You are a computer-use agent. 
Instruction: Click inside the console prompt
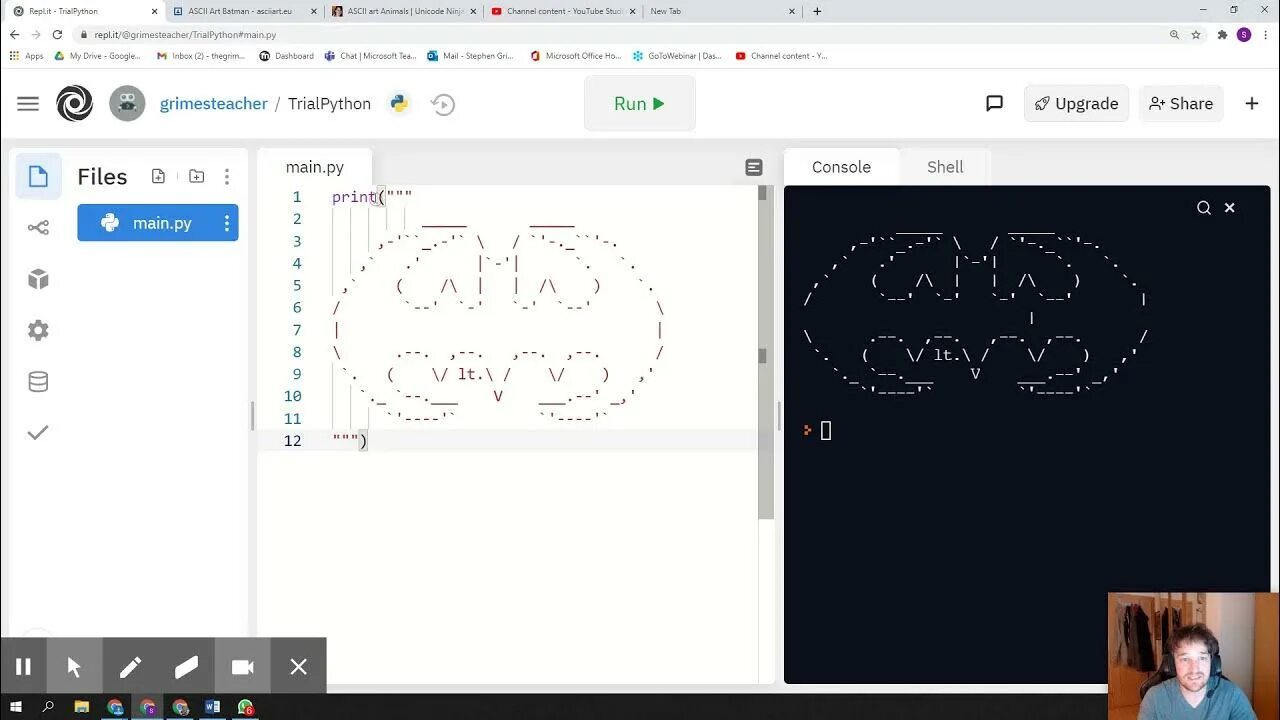pyautogui.click(x=826, y=431)
